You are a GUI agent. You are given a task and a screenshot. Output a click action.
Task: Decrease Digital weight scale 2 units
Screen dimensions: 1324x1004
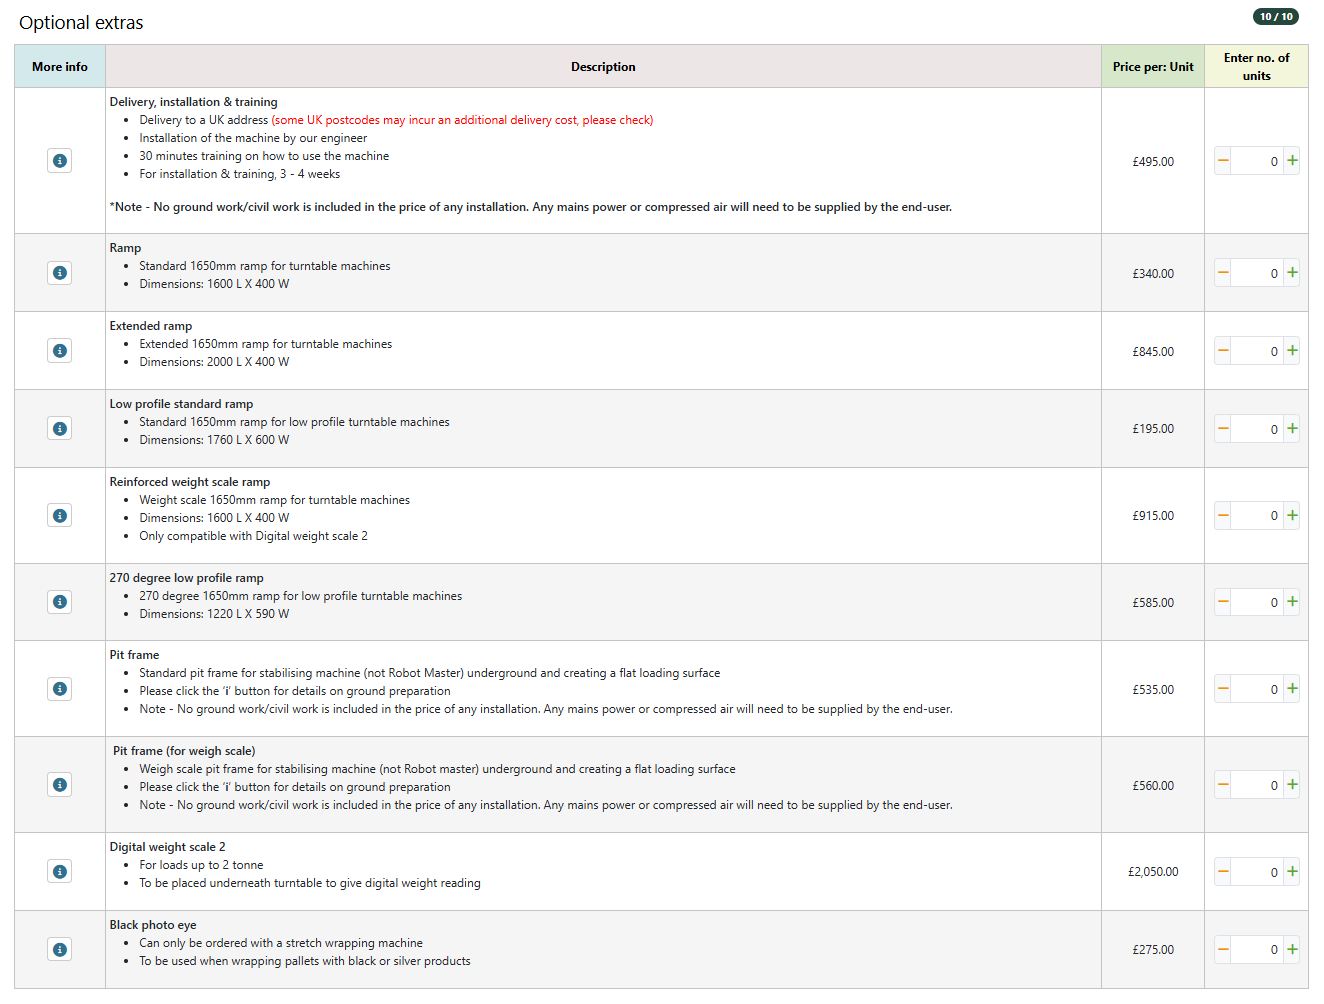pyautogui.click(x=1223, y=872)
